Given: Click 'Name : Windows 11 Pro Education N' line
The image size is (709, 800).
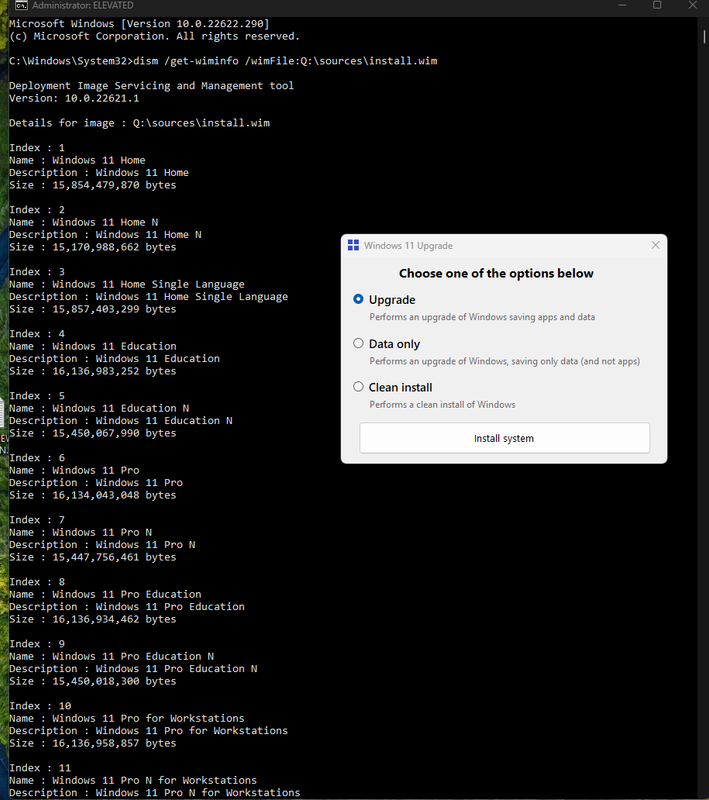Looking at the screenshot, I should [x=111, y=656].
